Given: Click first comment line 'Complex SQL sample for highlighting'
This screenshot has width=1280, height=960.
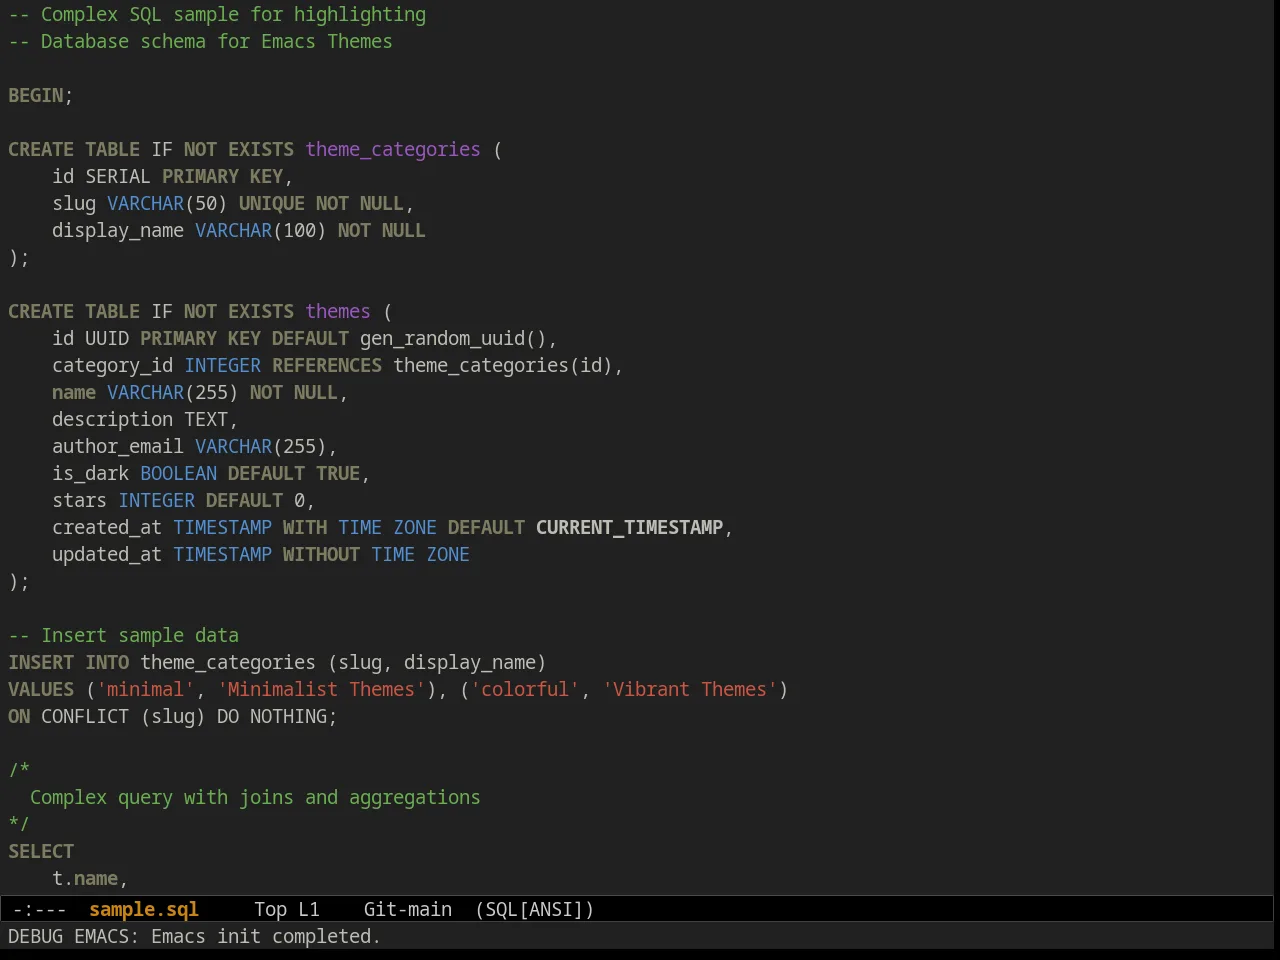Looking at the screenshot, I should [x=217, y=14].
